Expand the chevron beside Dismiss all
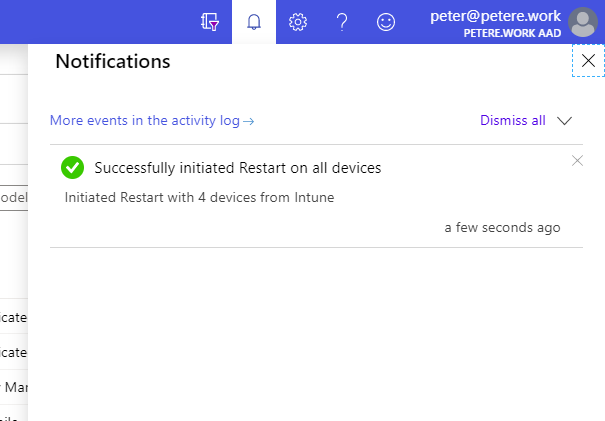The image size is (605, 421). pos(564,121)
